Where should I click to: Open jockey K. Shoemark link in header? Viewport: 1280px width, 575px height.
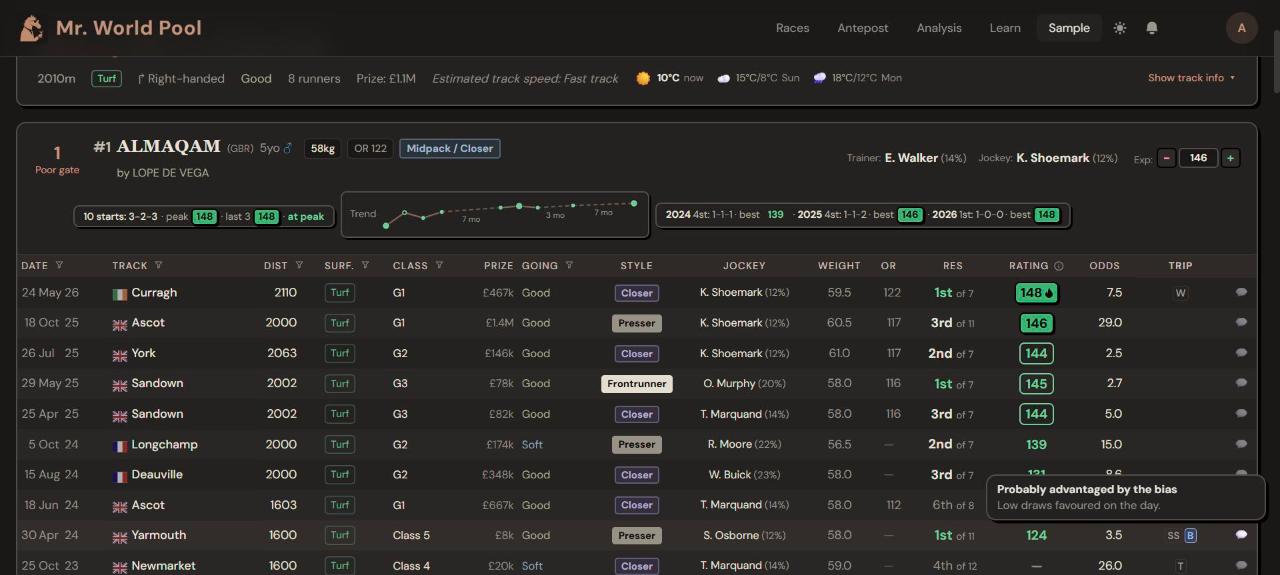(1053, 158)
